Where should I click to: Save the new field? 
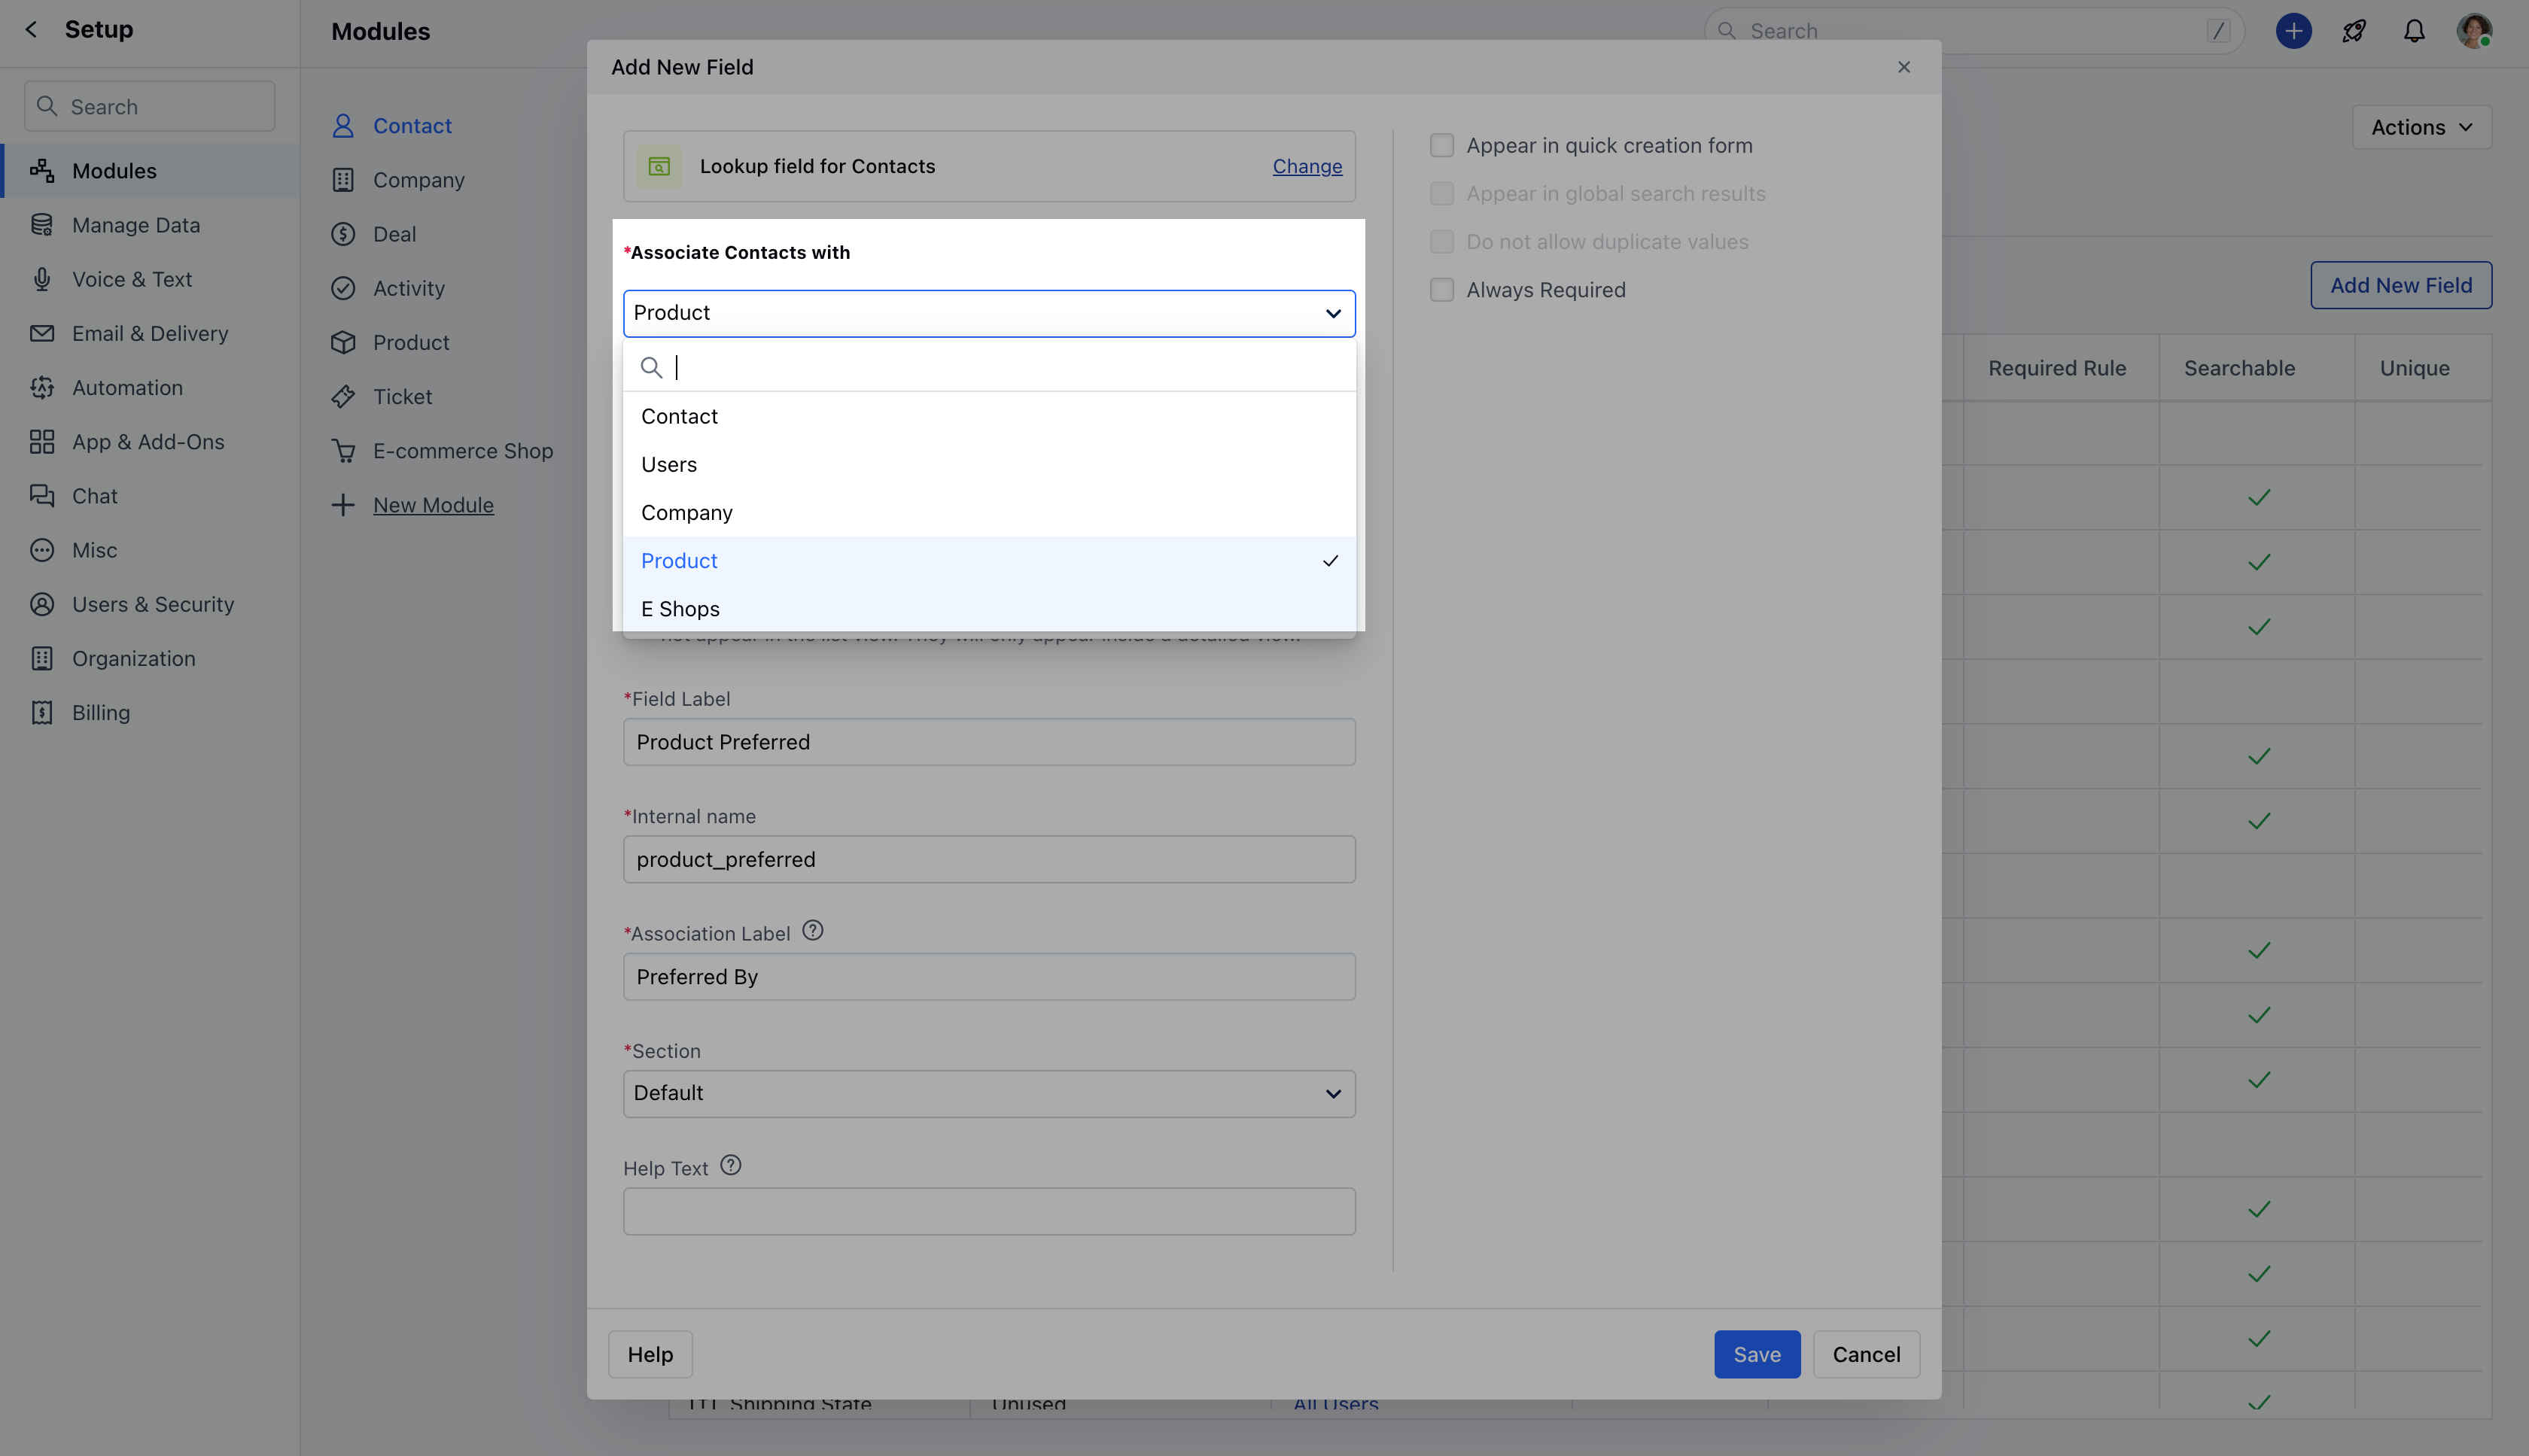tap(1757, 1354)
